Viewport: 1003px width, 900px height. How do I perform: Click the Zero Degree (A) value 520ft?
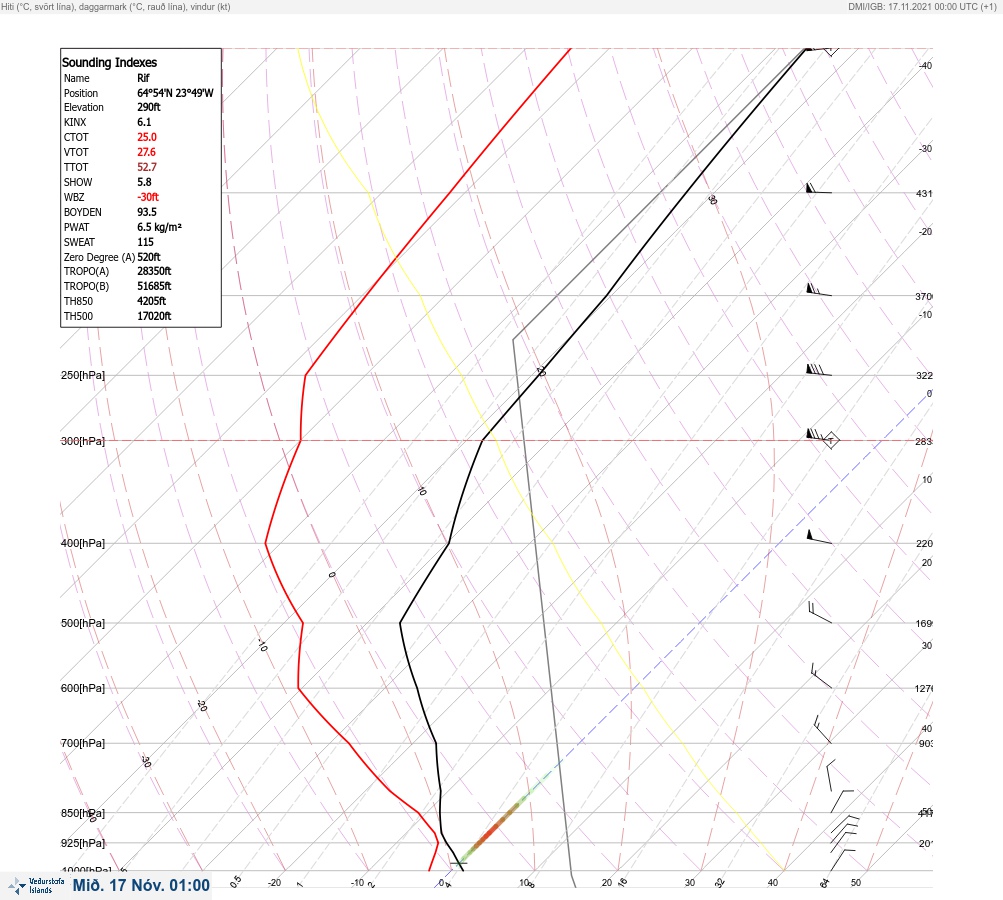click(x=148, y=257)
